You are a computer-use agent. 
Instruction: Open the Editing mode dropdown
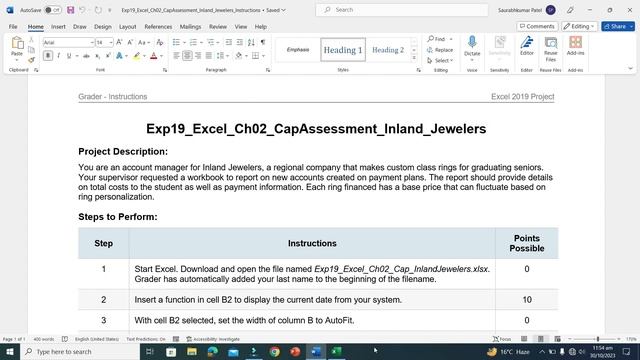click(x=579, y=26)
